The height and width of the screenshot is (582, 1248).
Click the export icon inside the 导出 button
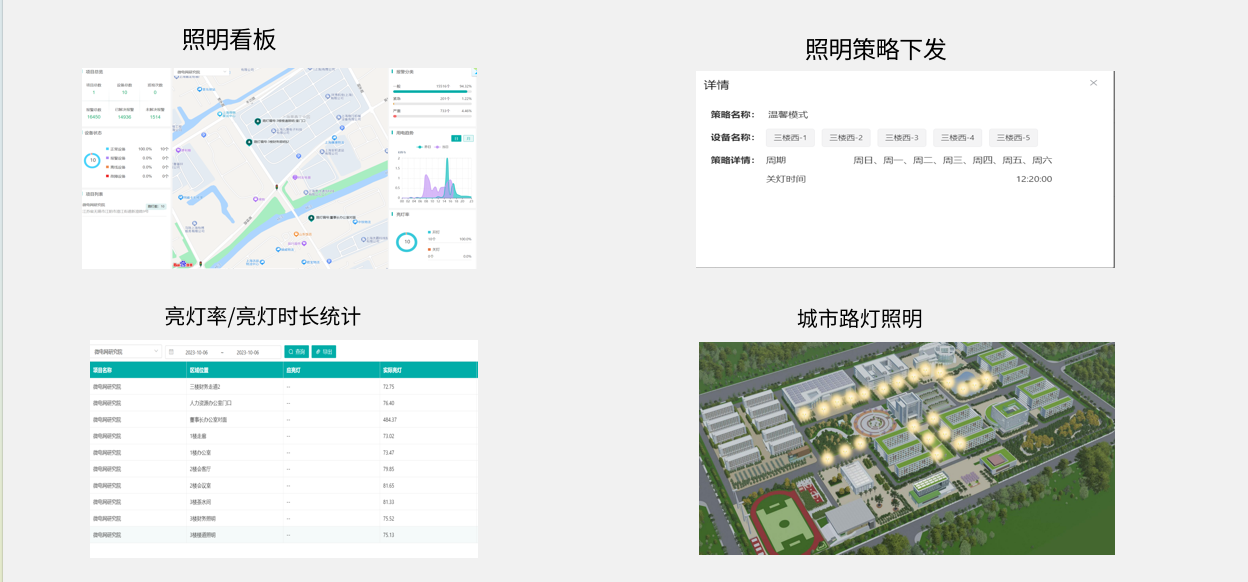click(x=317, y=352)
